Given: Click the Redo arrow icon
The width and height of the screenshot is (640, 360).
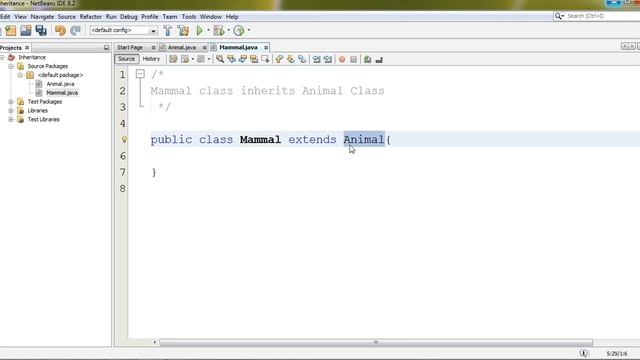Looking at the screenshot, I should tap(75, 31).
